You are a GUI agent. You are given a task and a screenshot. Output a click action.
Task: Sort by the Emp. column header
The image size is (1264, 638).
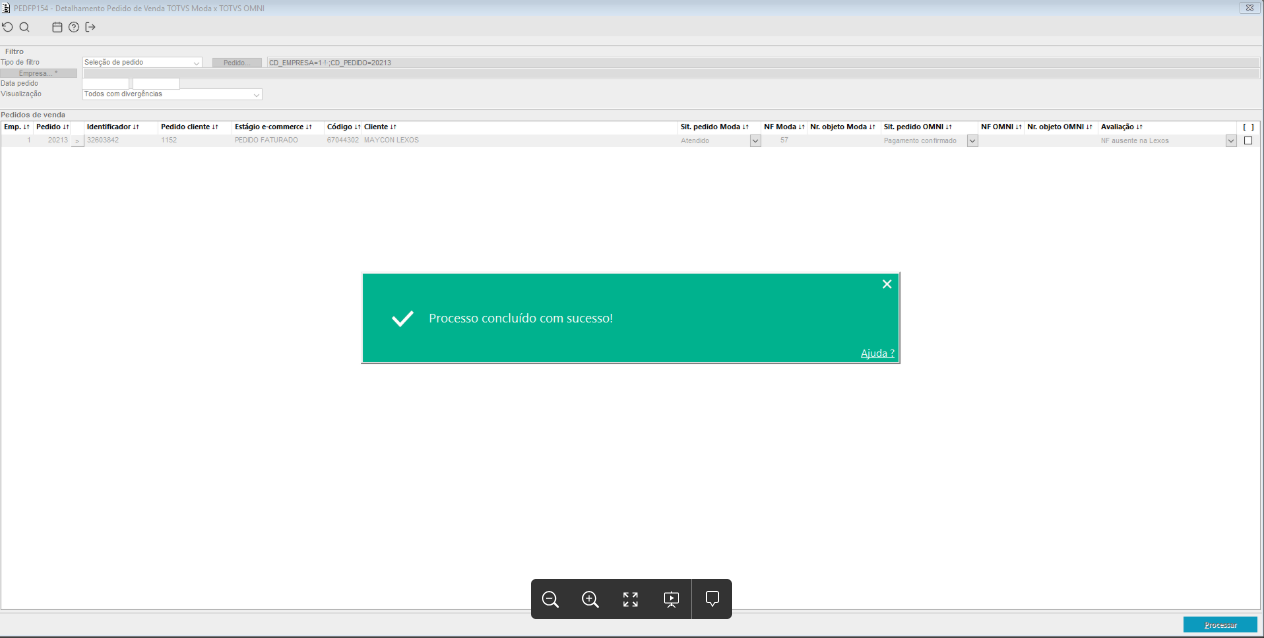point(17,127)
